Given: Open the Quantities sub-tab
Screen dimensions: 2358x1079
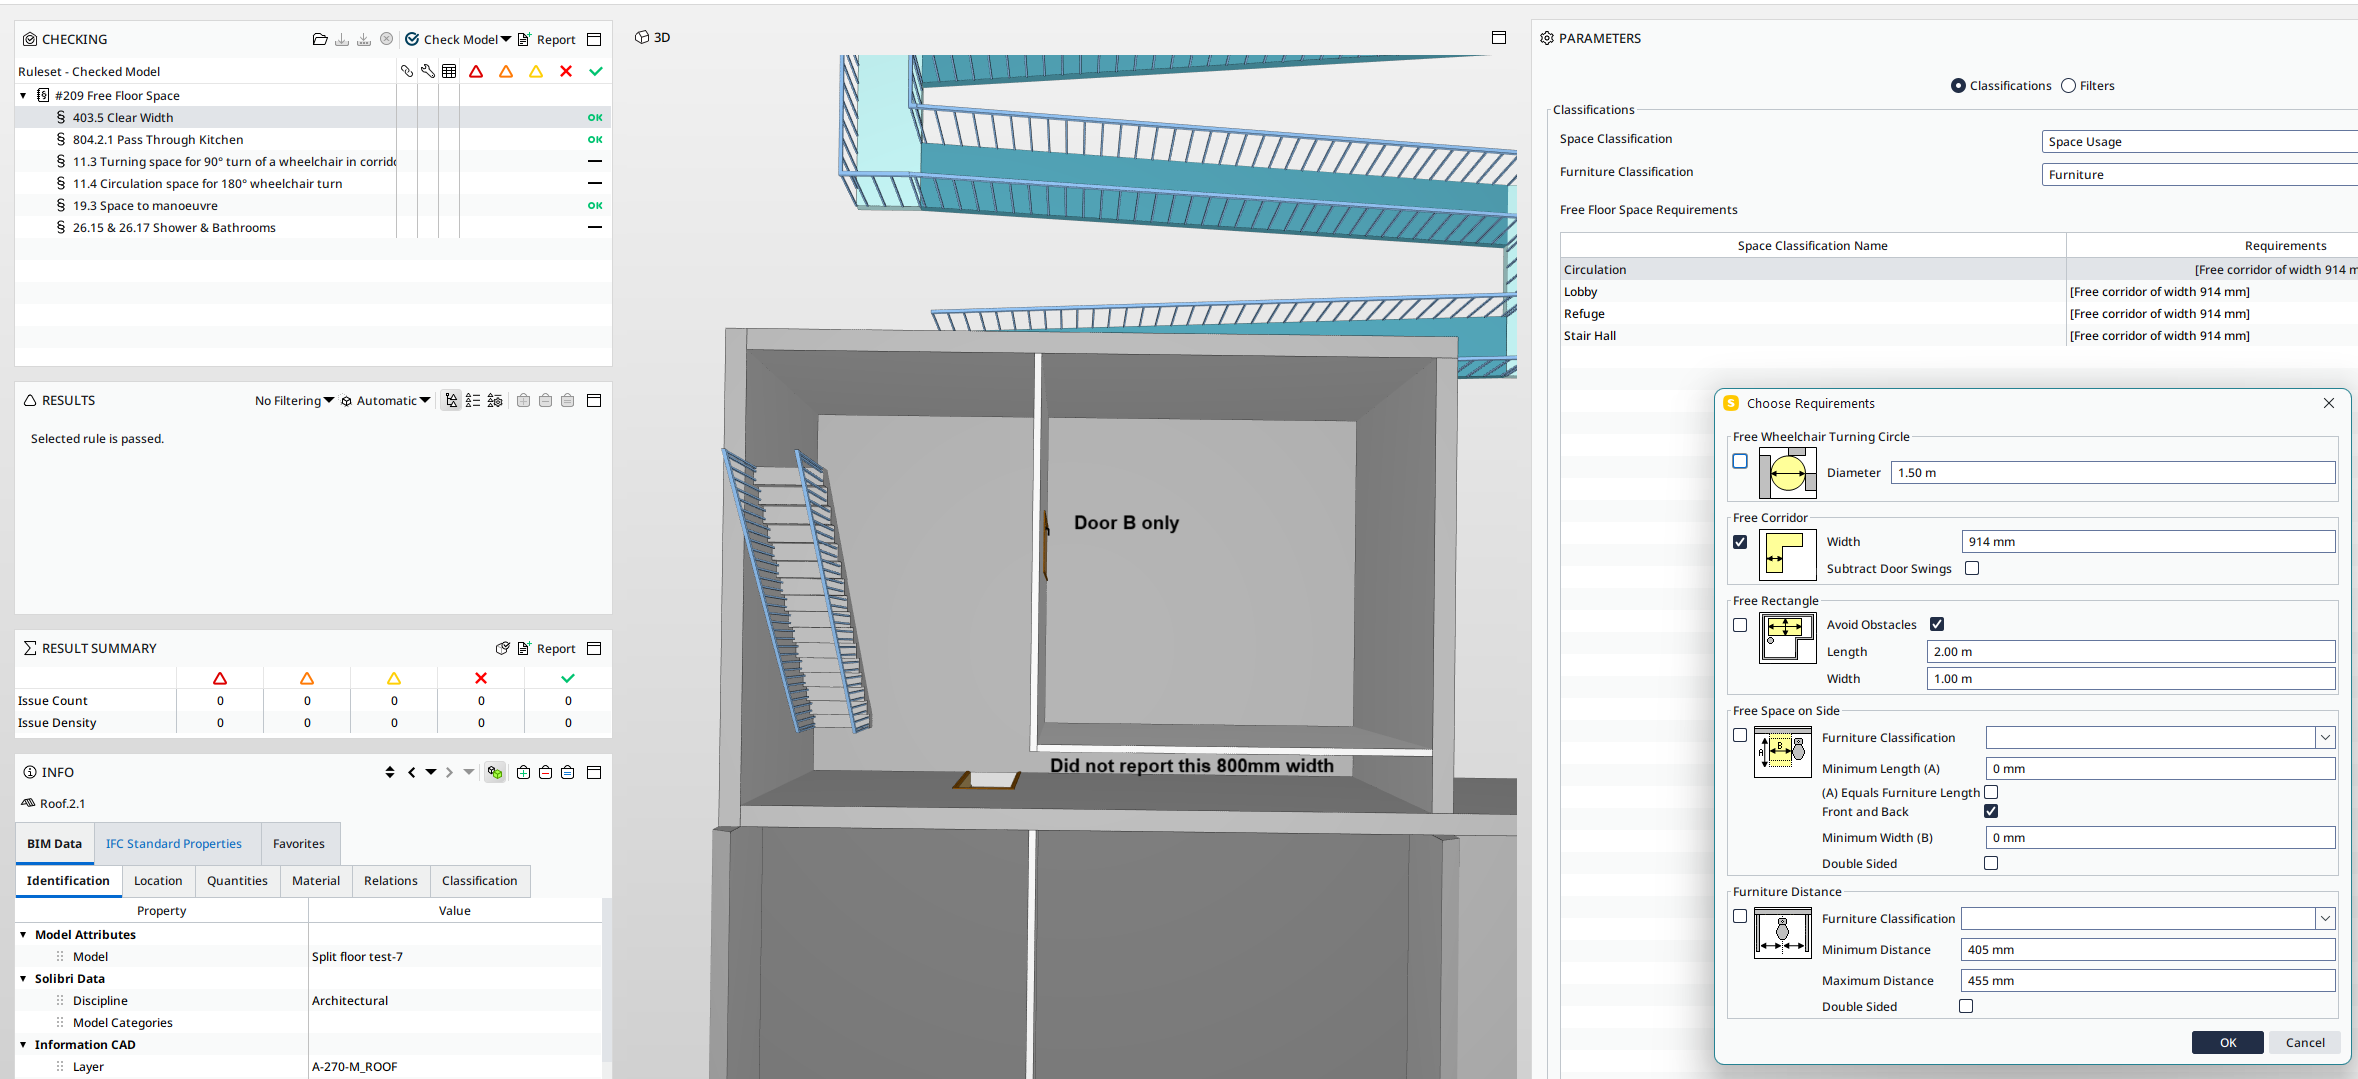Looking at the screenshot, I should [x=237, y=880].
